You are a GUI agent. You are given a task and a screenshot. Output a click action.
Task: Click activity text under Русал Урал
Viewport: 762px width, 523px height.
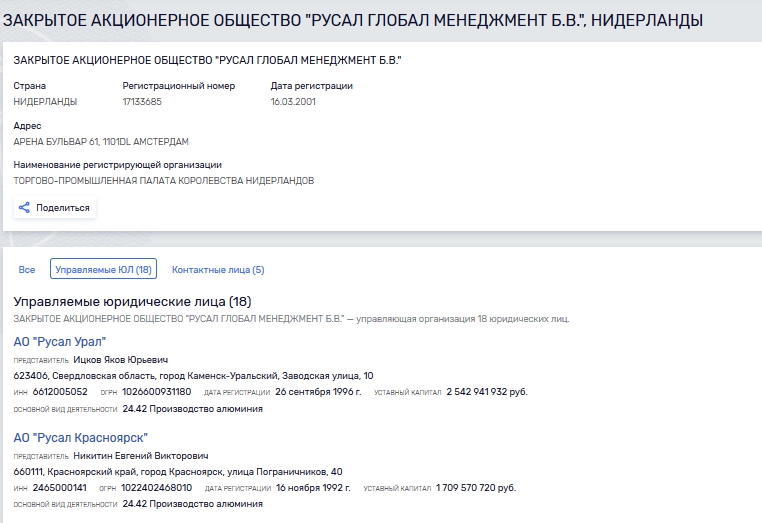point(192,409)
